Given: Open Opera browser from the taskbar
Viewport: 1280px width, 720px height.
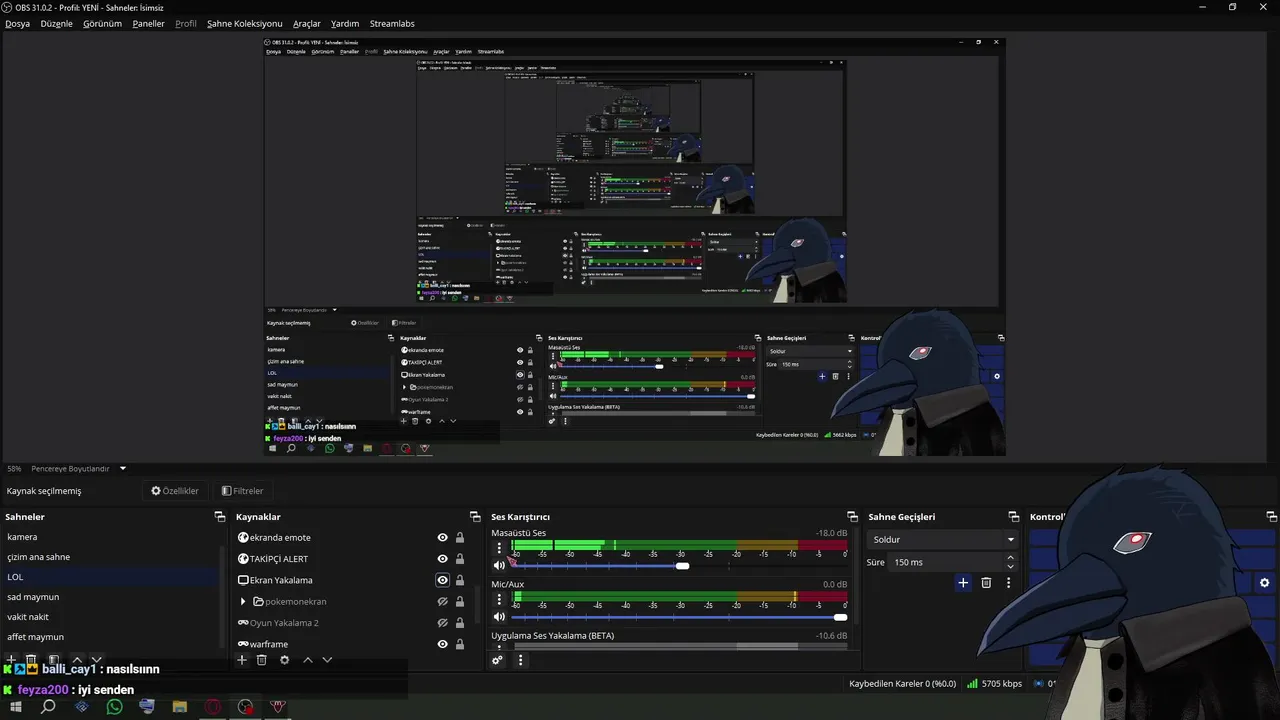Looking at the screenshot, I should [213, 707].
